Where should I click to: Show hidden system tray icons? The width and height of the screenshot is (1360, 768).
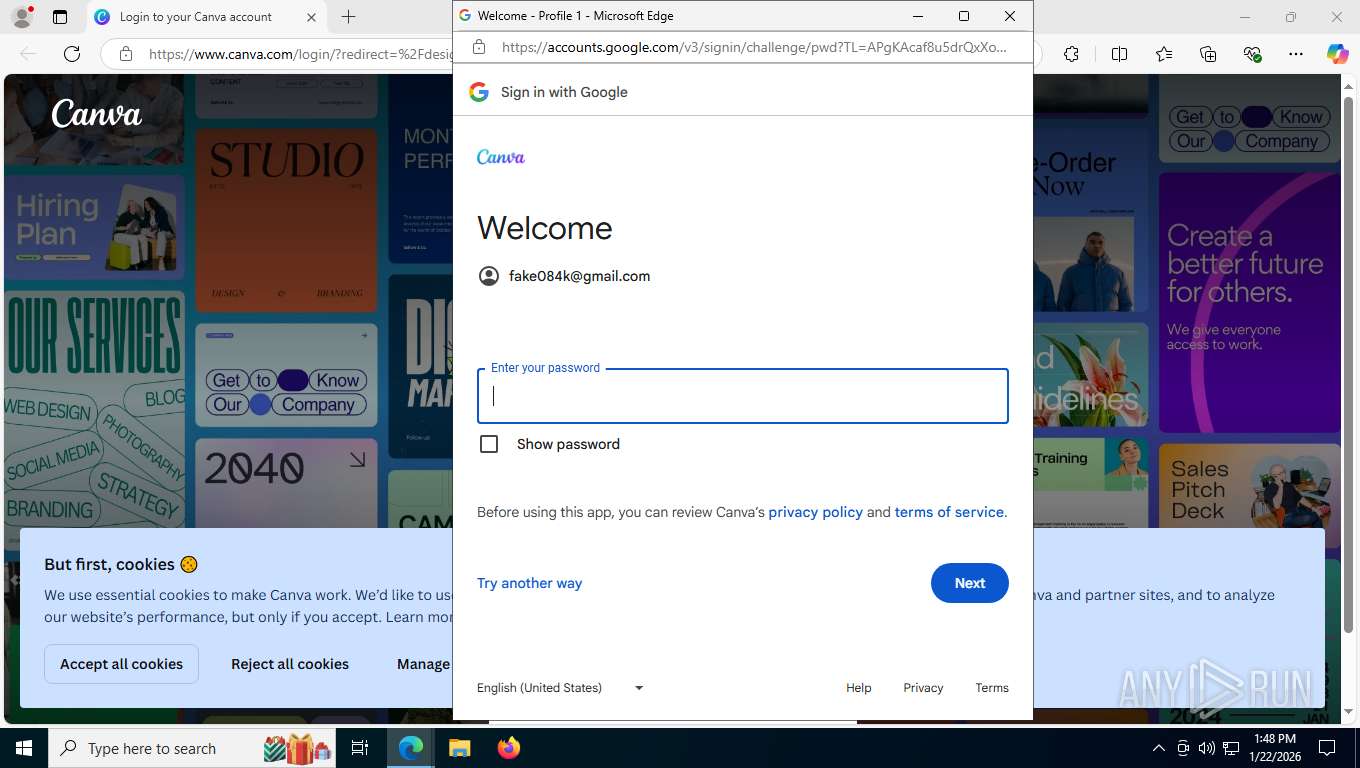tap(1158, 748)
